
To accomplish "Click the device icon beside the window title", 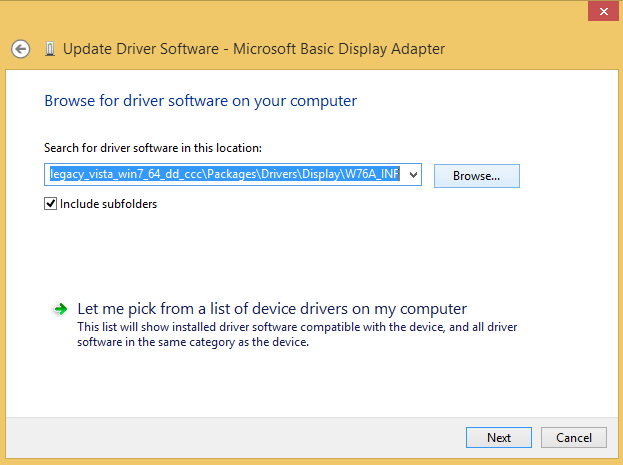I will click(50, 48).
